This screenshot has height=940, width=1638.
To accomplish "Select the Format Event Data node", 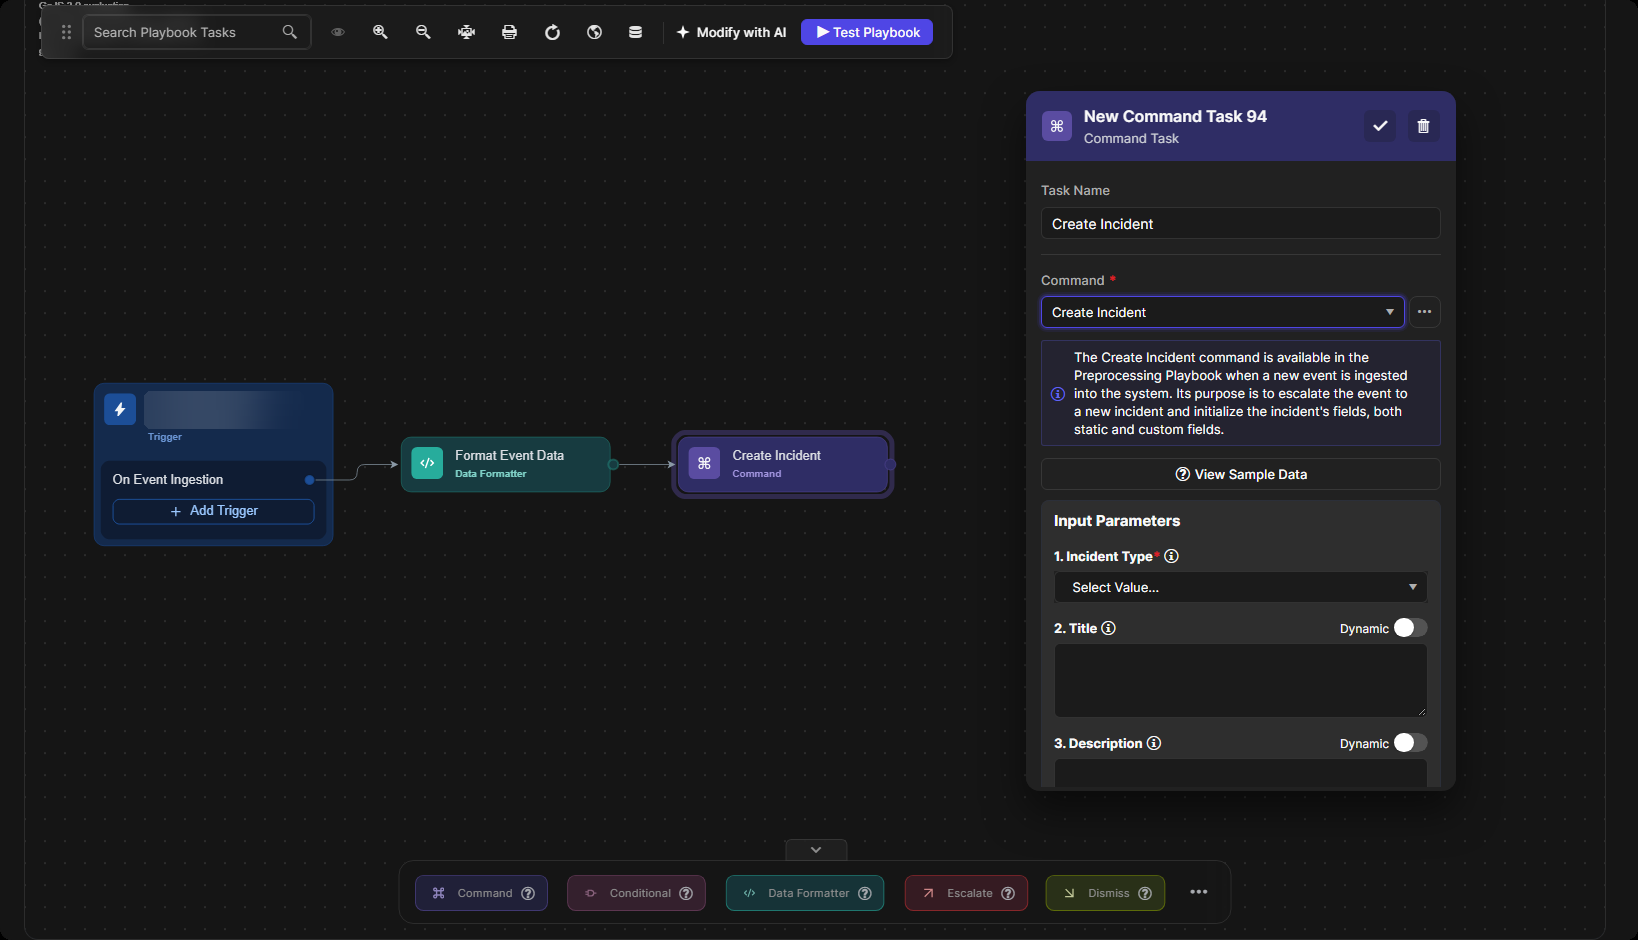I will point(505,464).
